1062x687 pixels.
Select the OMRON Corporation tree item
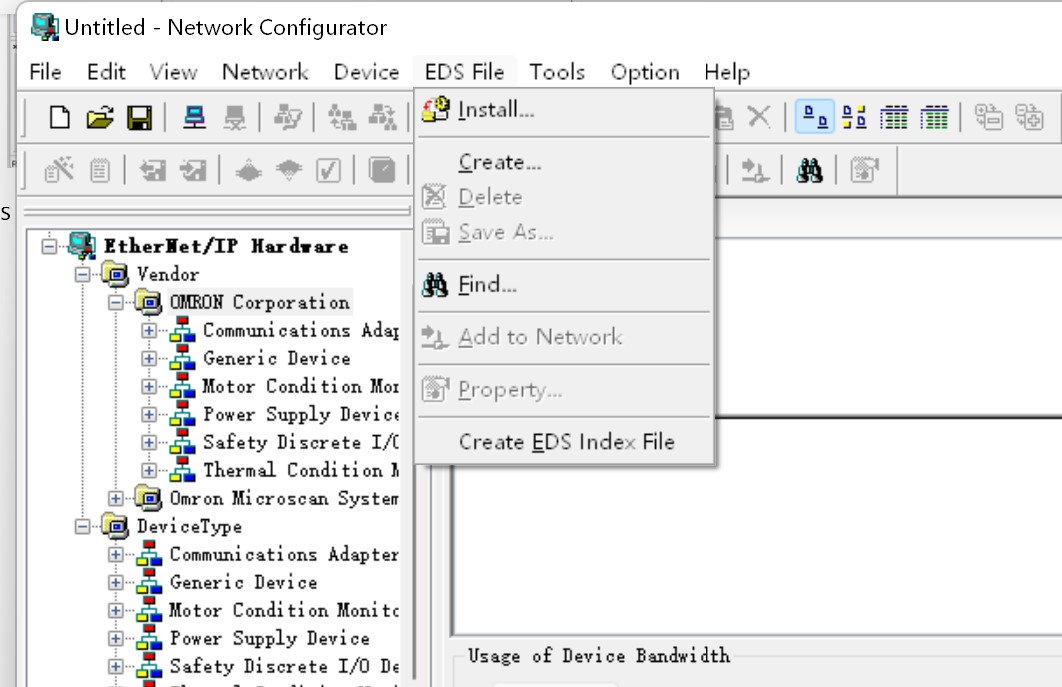coord(259,302)
